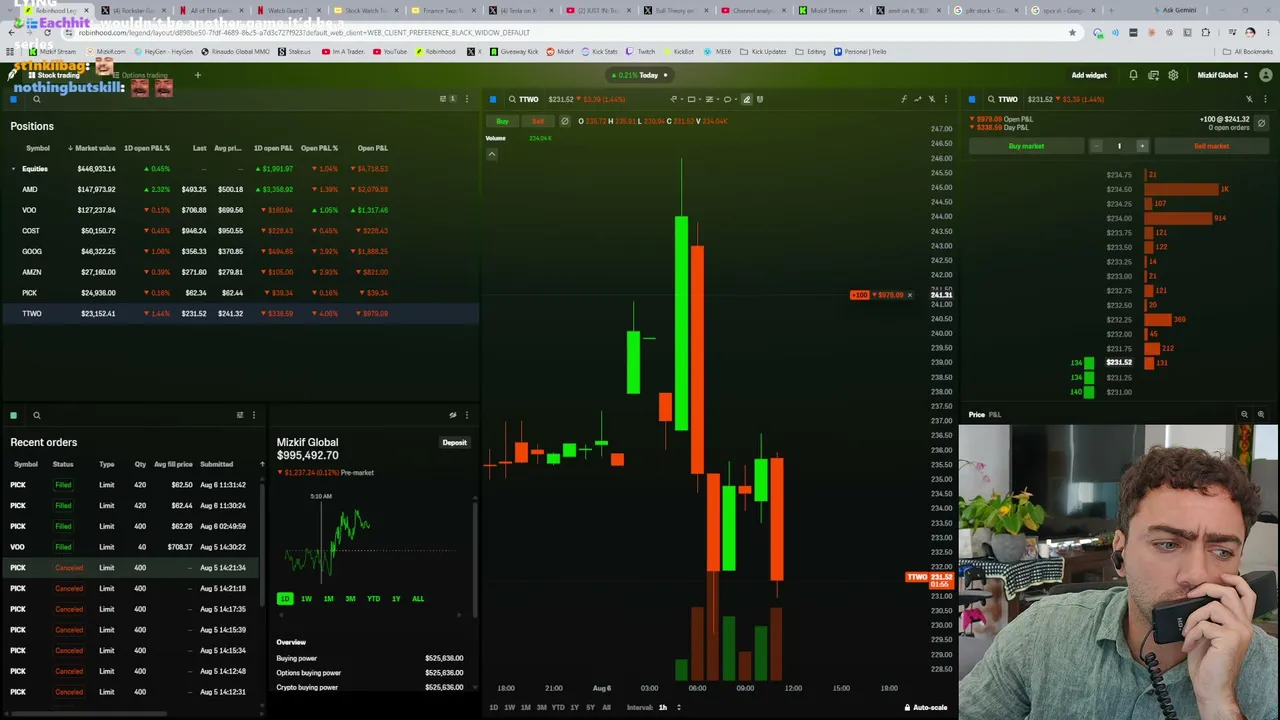
Task: Click the ladder trading tools crossed icon
Action: click(x=1249, y=99)
